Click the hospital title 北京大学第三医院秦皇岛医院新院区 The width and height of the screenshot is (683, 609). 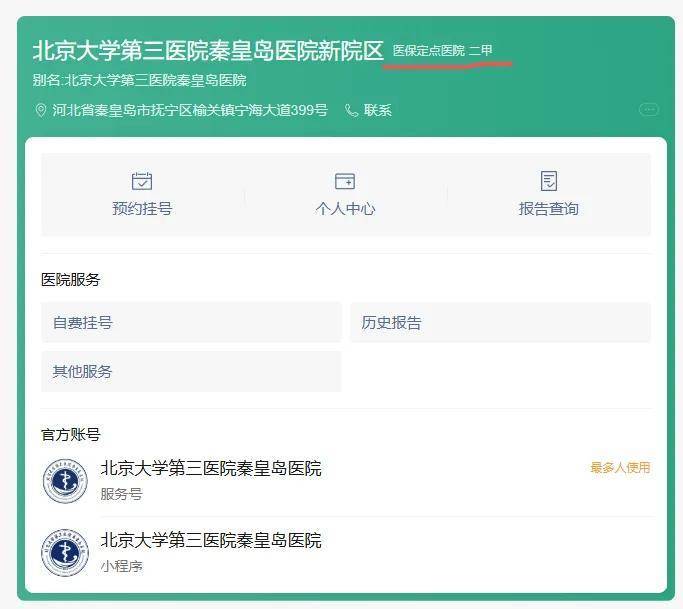208,50
